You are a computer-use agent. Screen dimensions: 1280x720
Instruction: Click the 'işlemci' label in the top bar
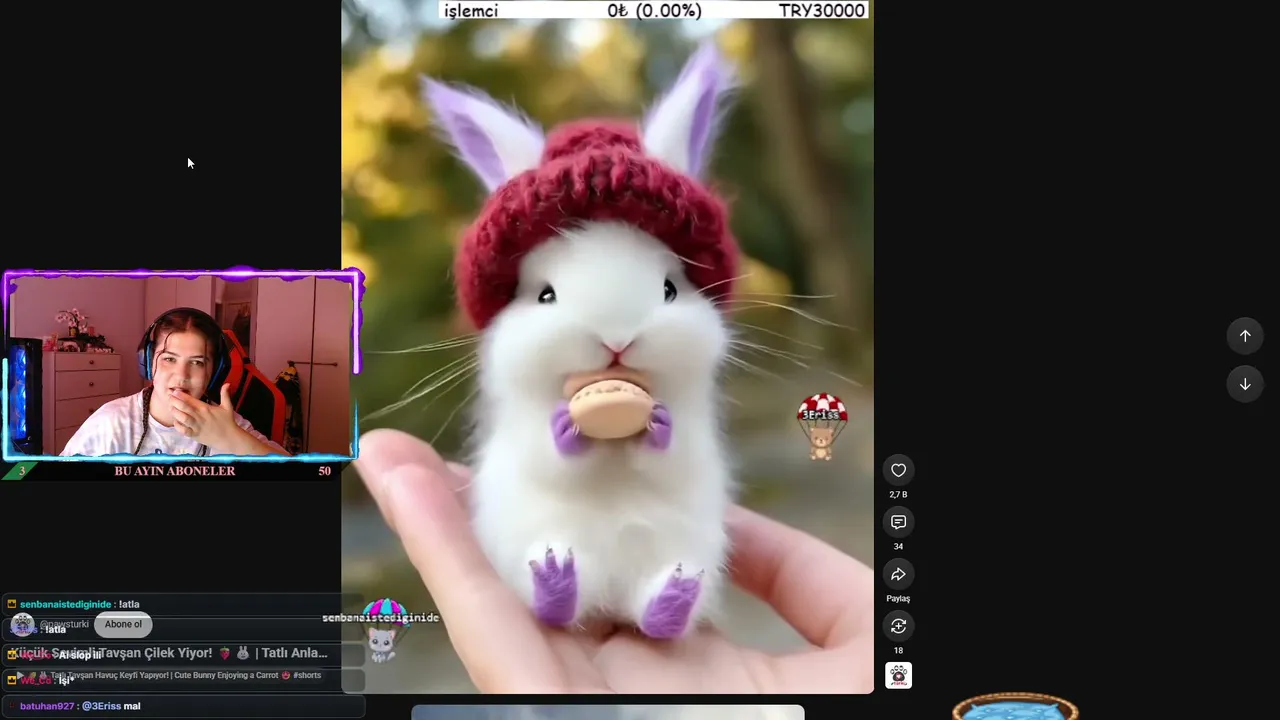pyautogui.click(x=471, y=11)
